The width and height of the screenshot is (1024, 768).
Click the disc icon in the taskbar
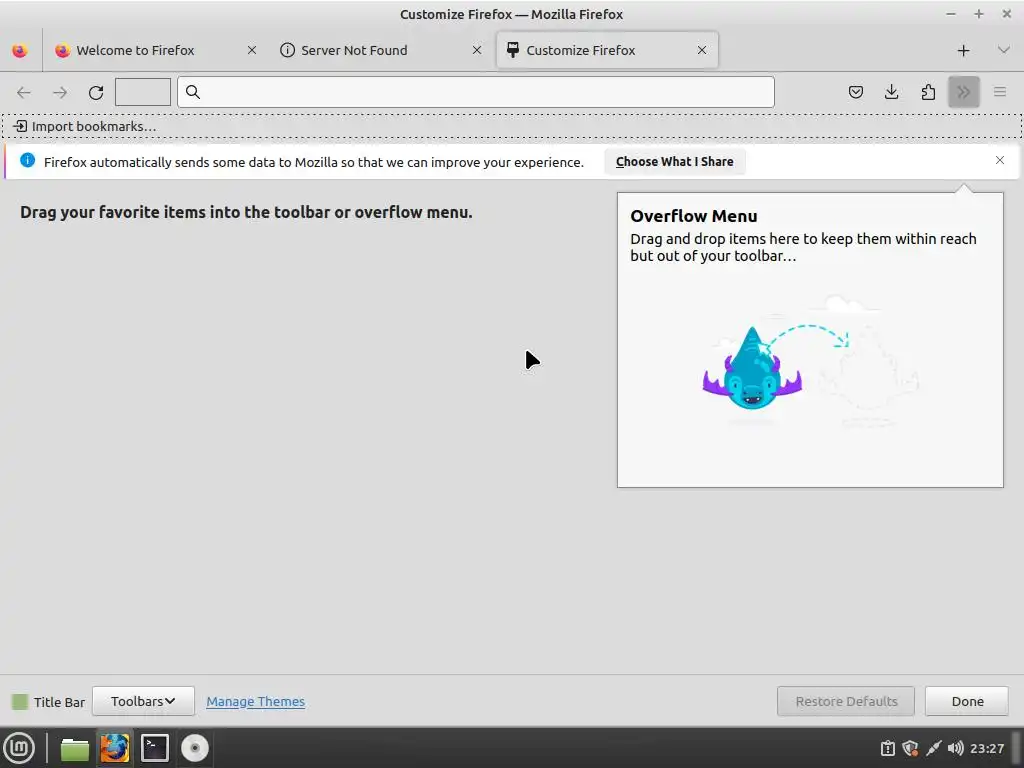click(x=195, y=748)
